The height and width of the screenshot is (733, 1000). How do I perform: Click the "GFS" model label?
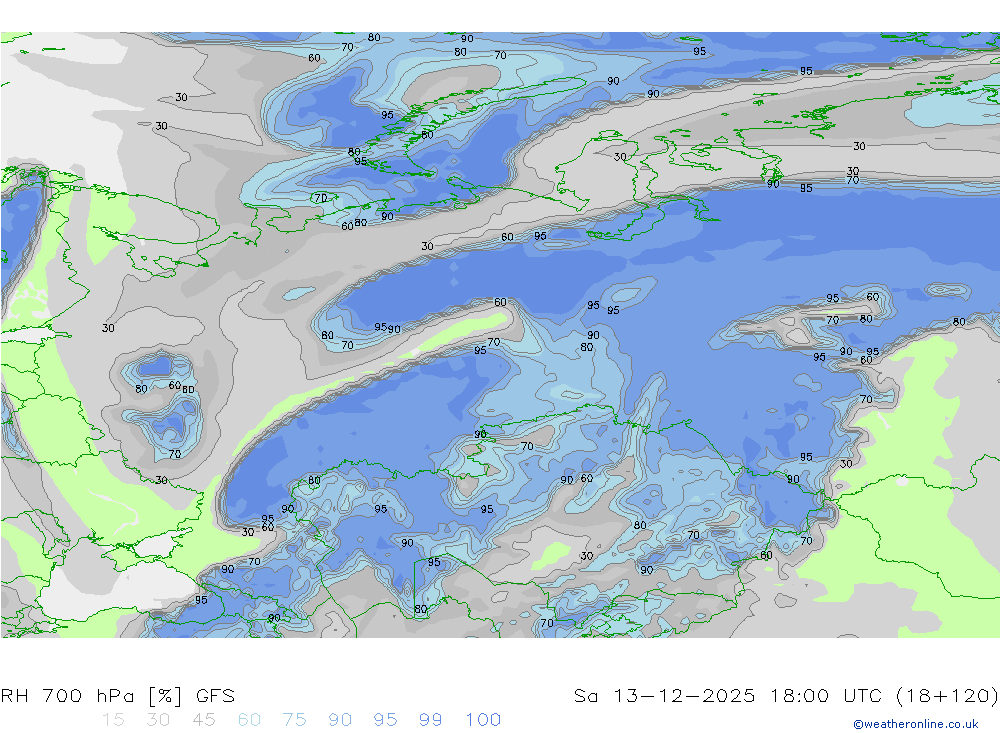(x=216, y=695)
